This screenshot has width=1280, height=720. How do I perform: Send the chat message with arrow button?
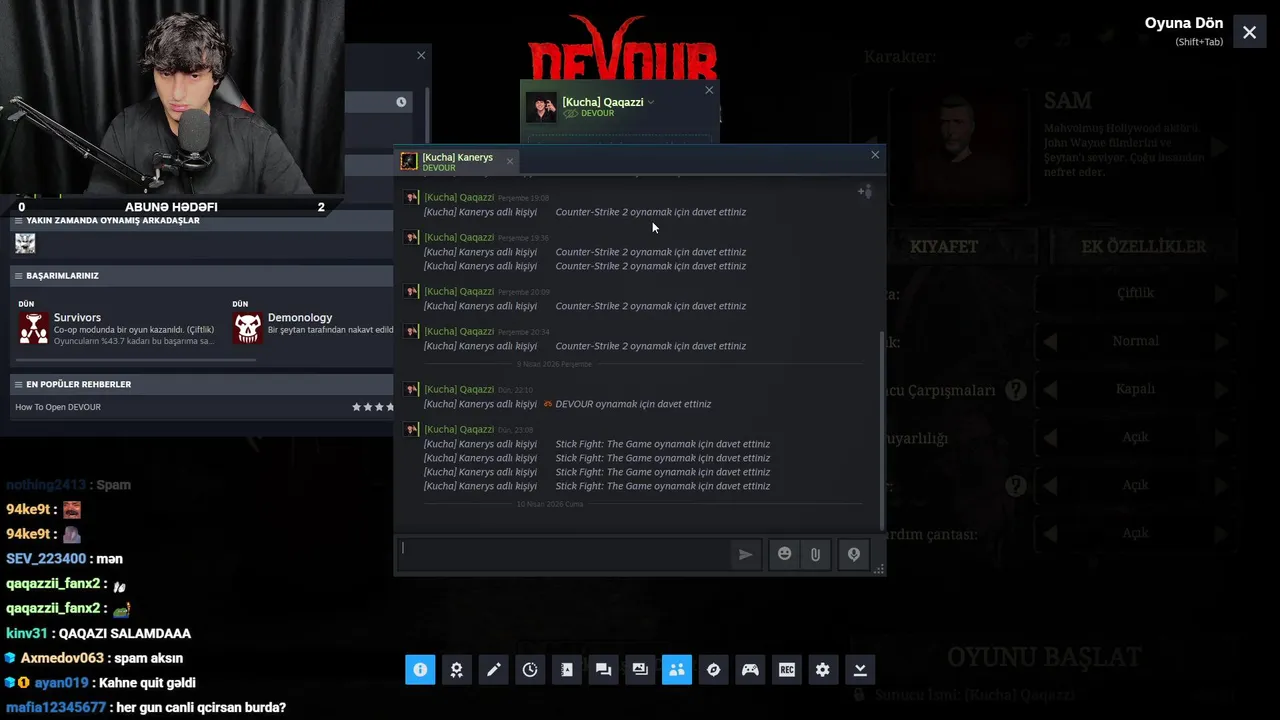tap(745, 554)
